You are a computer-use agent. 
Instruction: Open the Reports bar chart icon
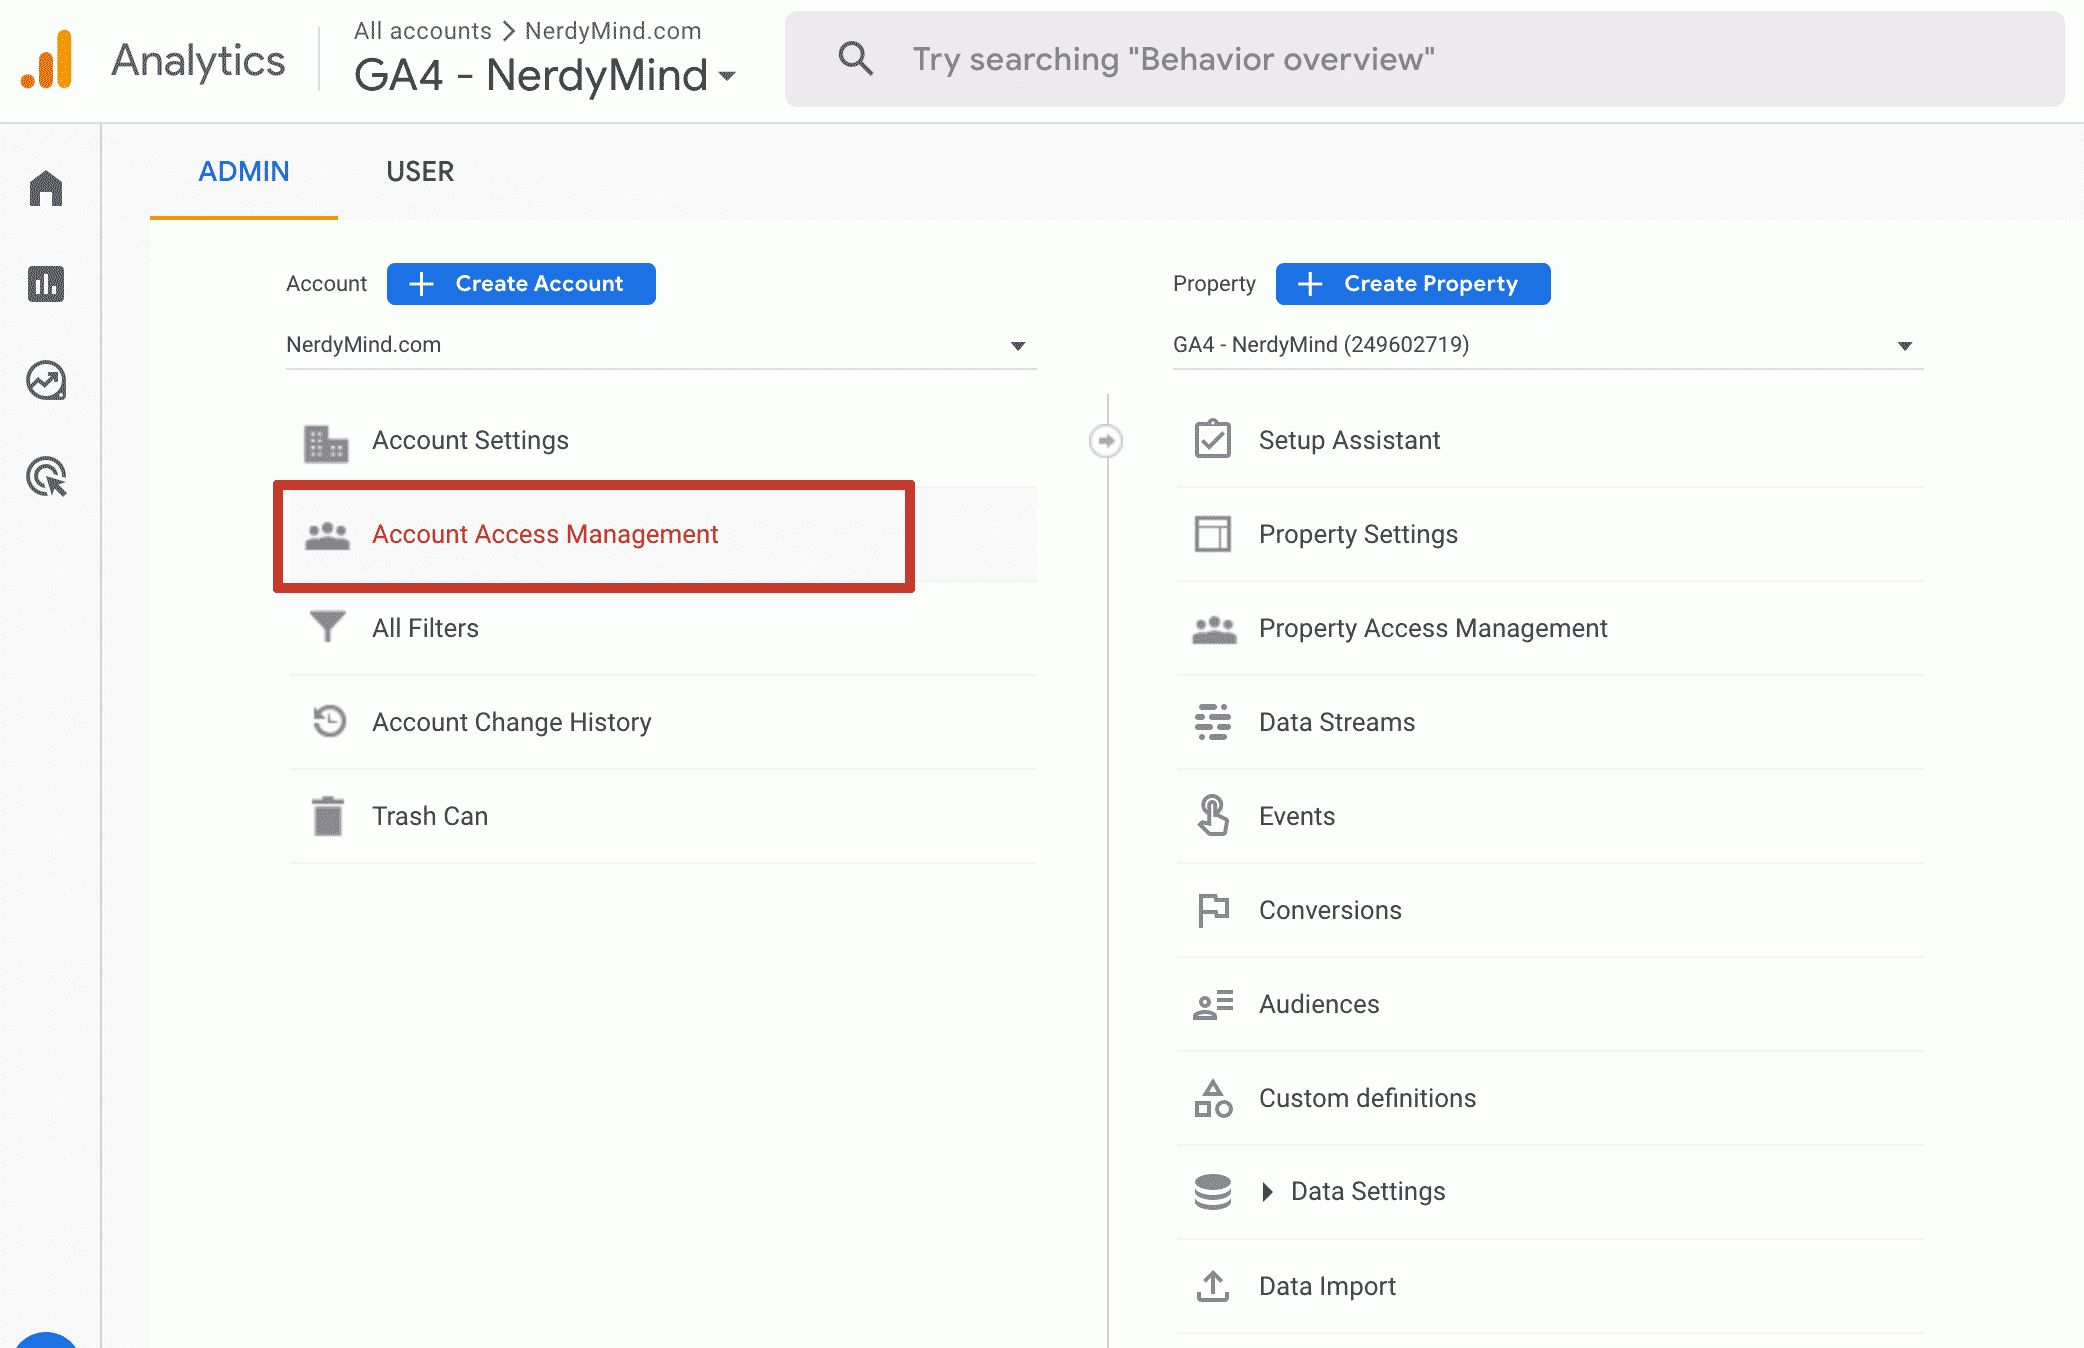pos(46,284)
